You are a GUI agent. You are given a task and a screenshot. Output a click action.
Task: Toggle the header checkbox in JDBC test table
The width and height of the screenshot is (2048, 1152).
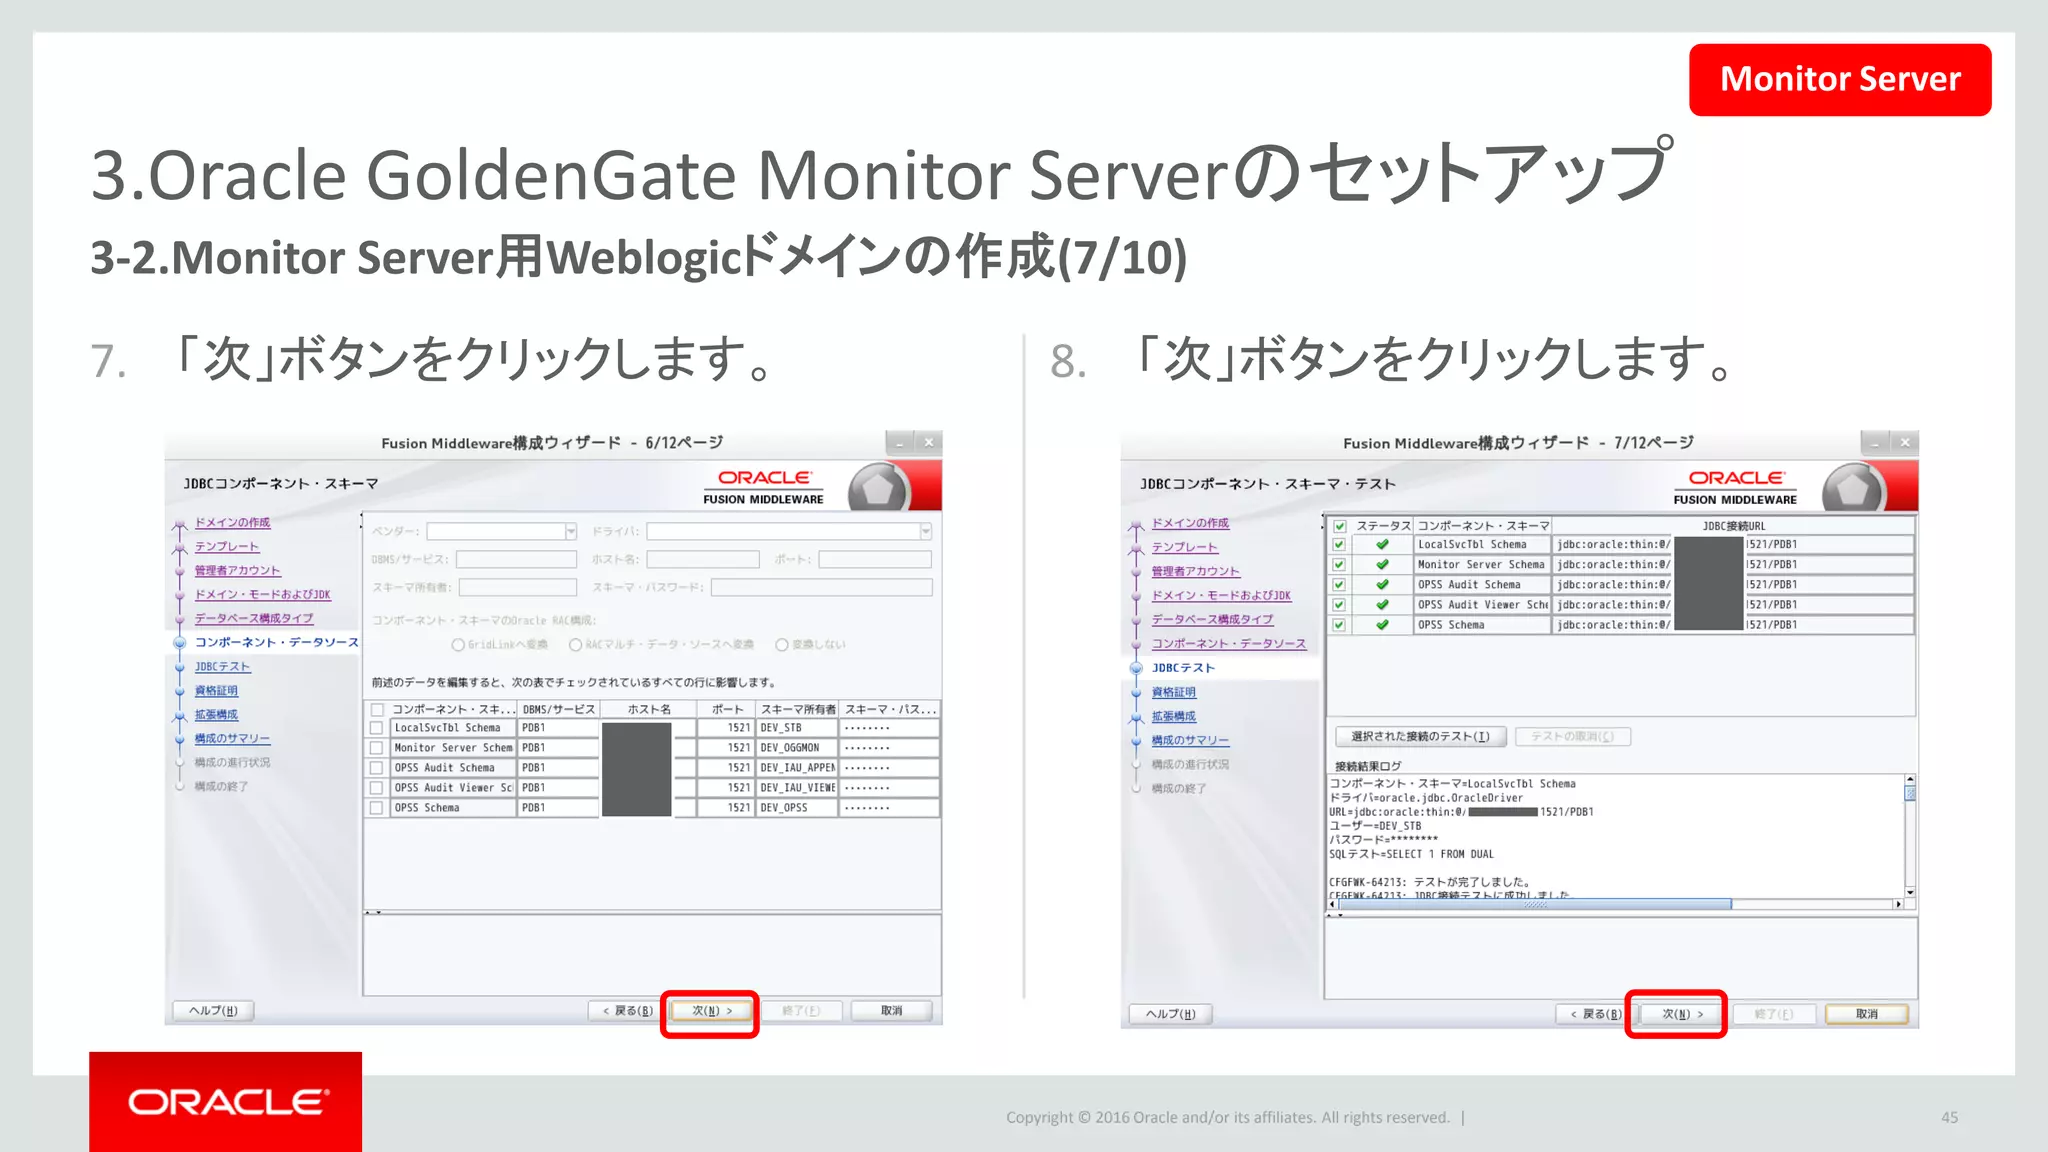(1339, 526)
